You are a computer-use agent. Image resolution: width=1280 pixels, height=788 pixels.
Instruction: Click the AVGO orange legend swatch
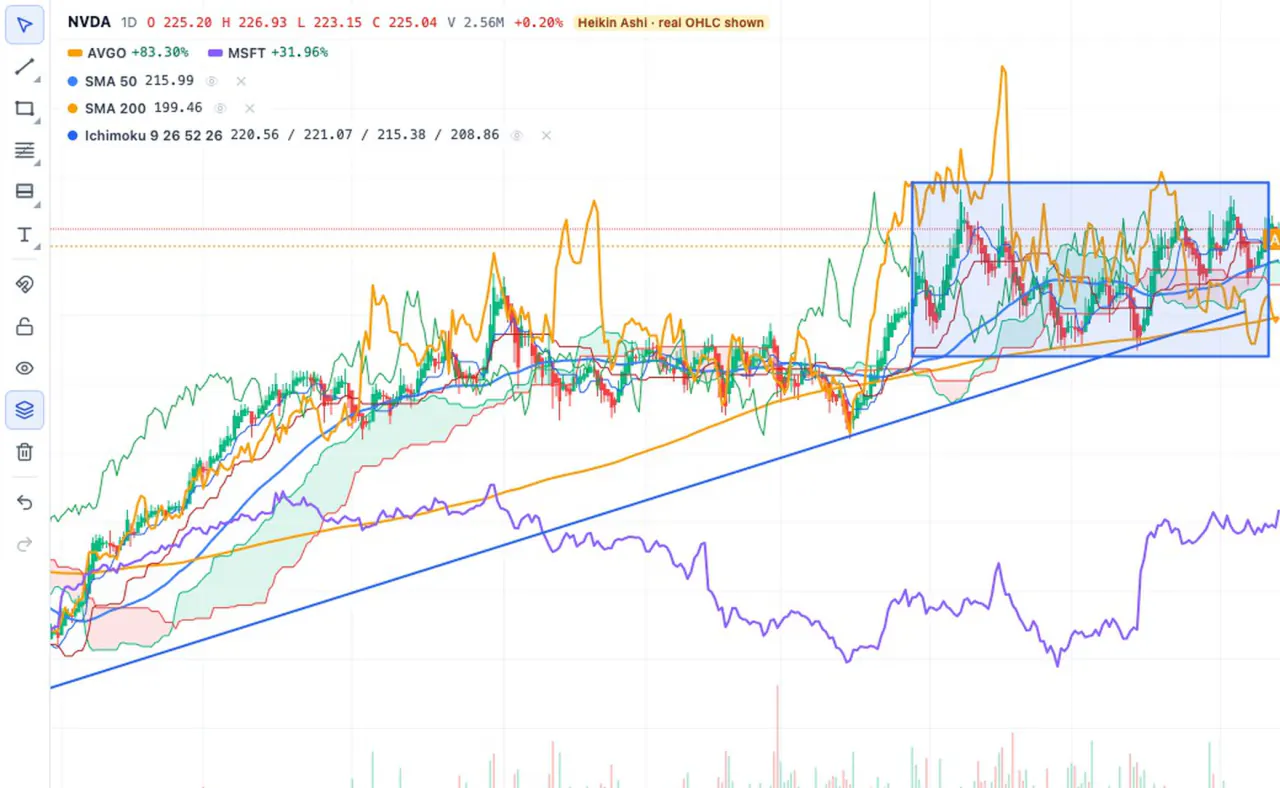pyautogui.click(x=75, y=53)
